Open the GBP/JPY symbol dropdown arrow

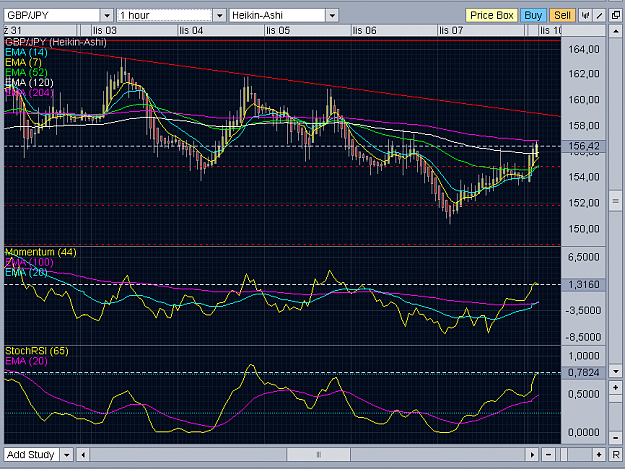pos(107,16)
